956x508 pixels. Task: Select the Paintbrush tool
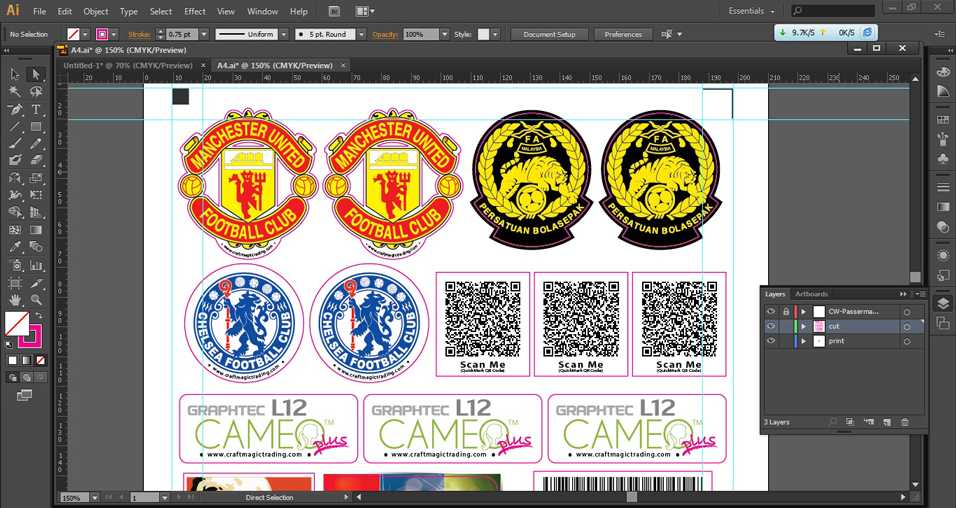click(15, 144)
